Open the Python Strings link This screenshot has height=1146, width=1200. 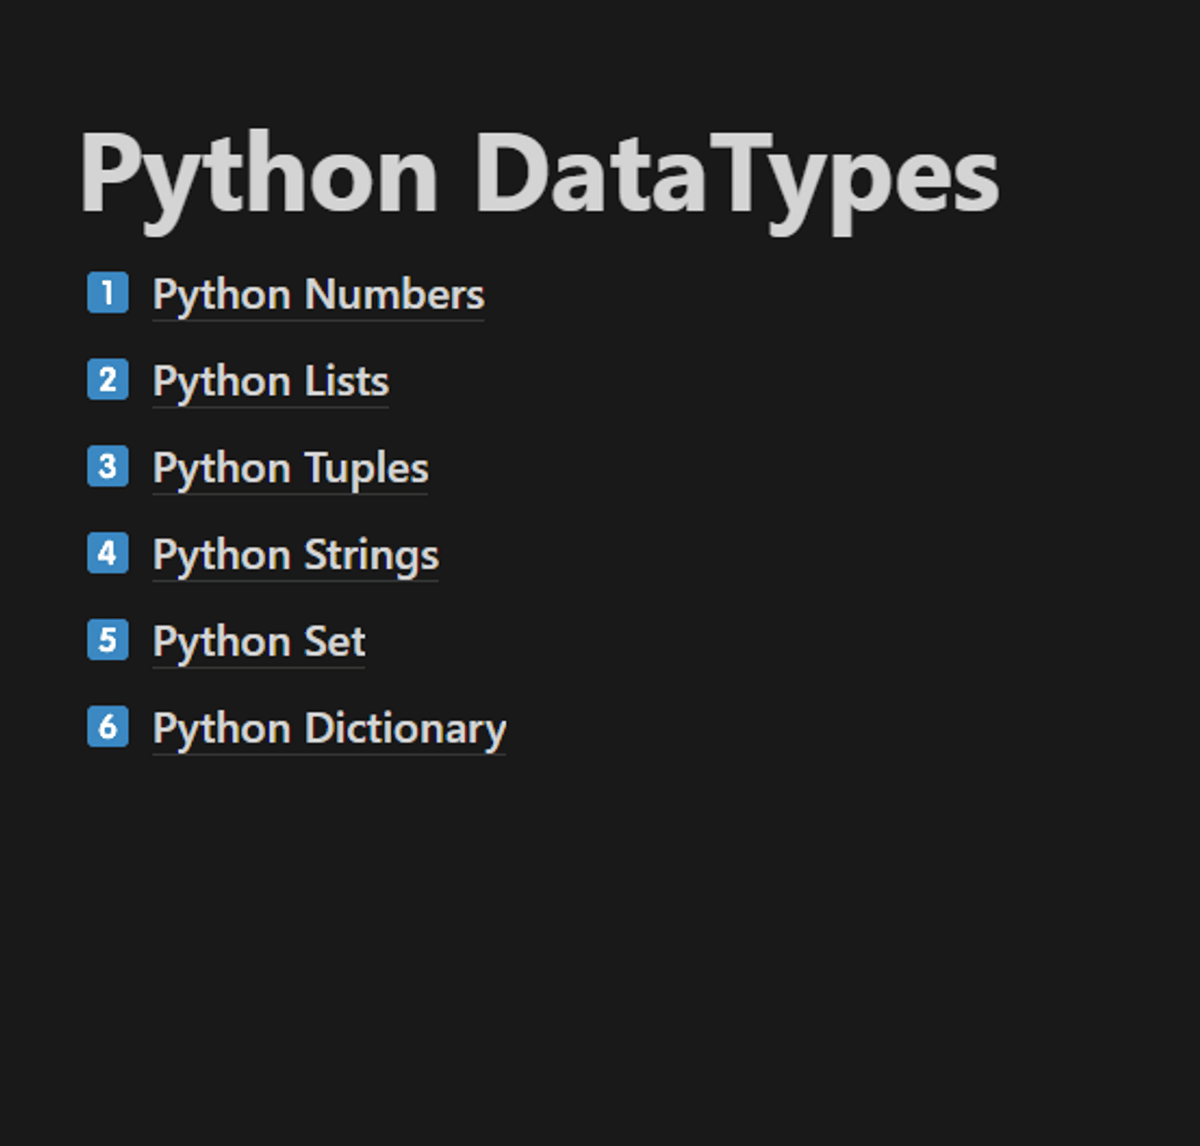295,555
